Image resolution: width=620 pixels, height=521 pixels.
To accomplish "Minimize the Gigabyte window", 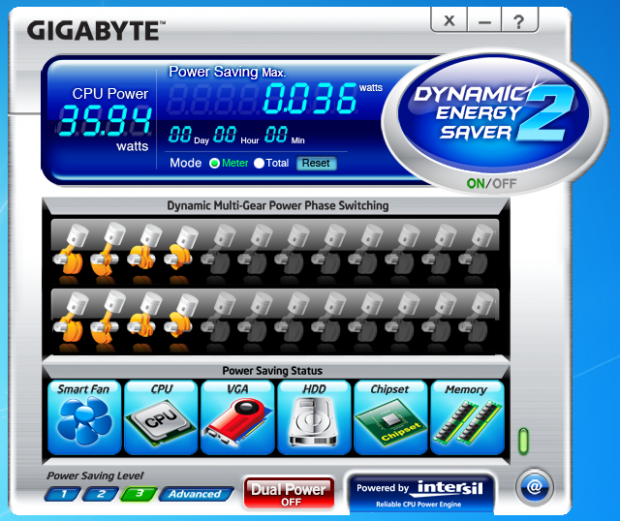I will pos(484,21).
